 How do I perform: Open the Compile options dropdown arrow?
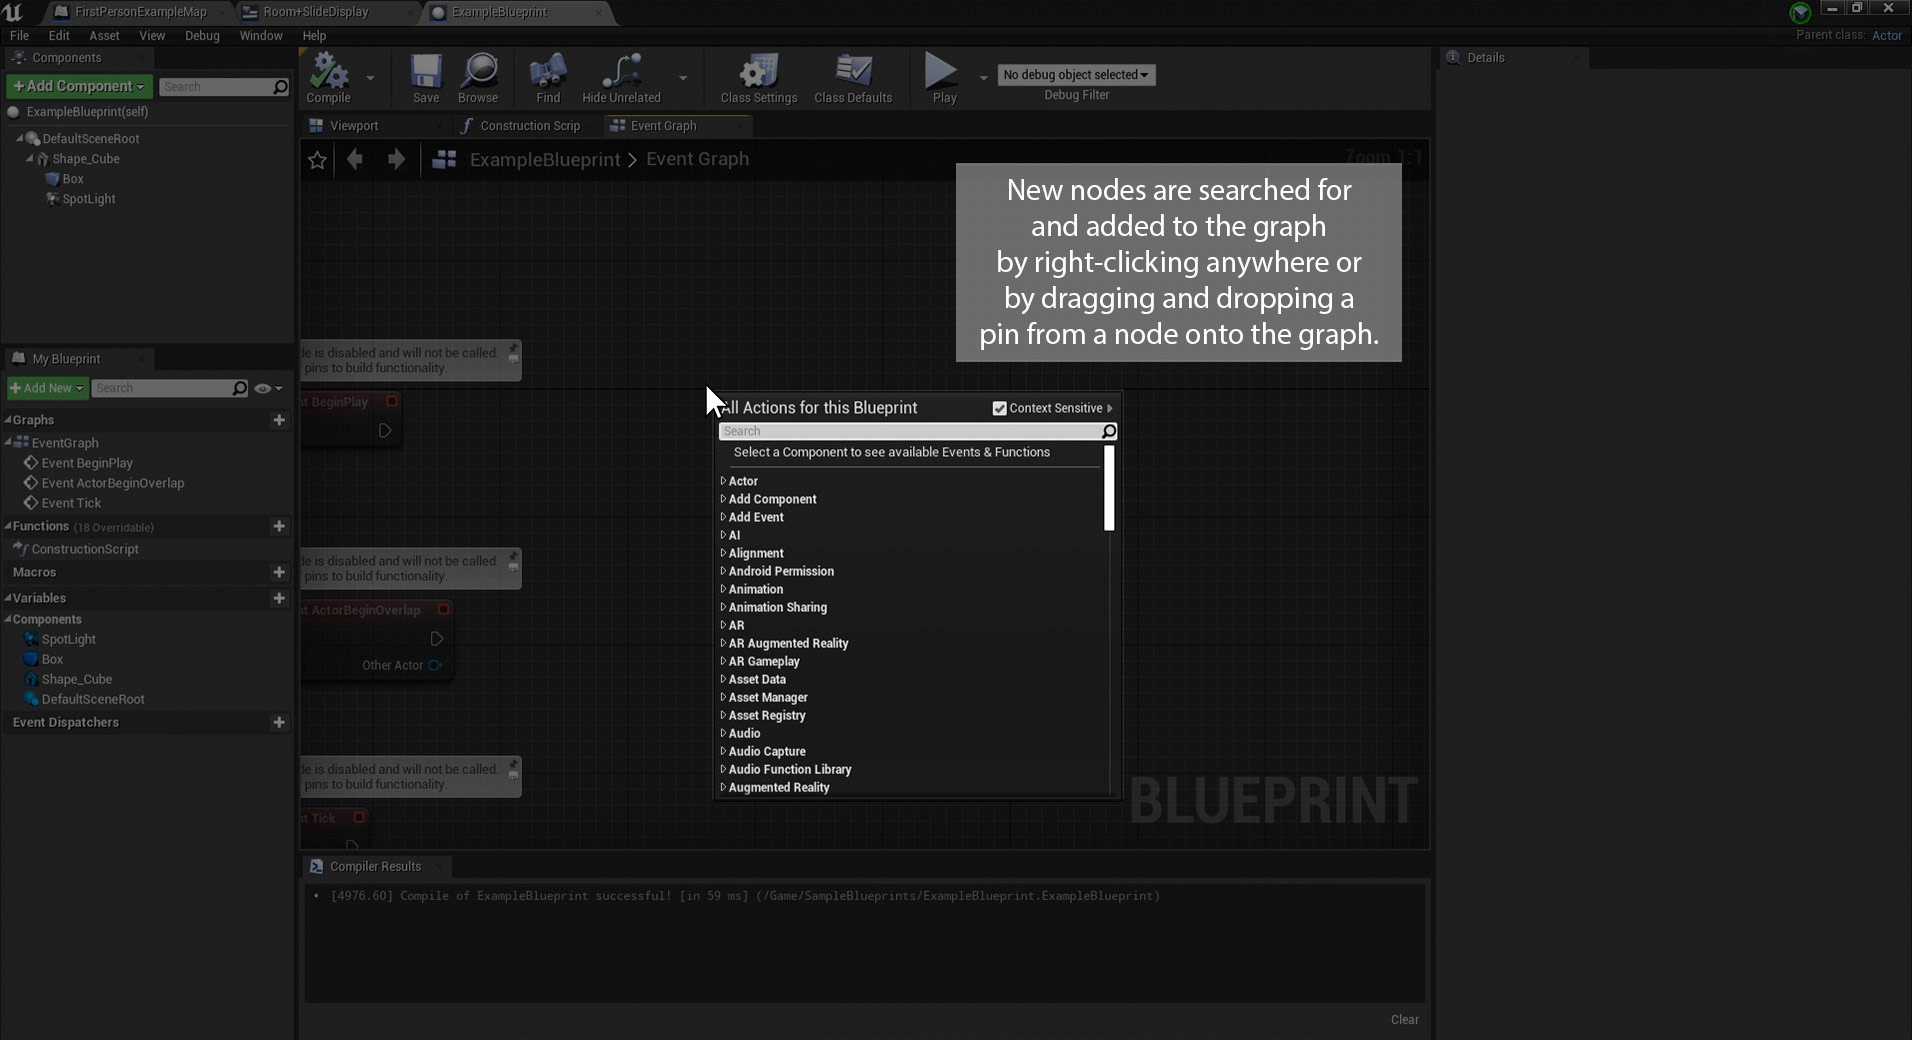(x=370, y=77)
